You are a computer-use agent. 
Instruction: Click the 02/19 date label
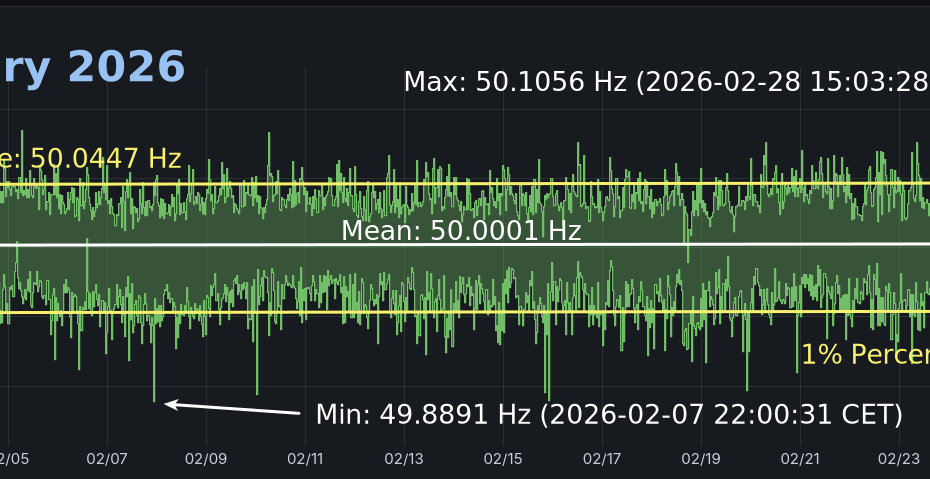click(701, 459)
